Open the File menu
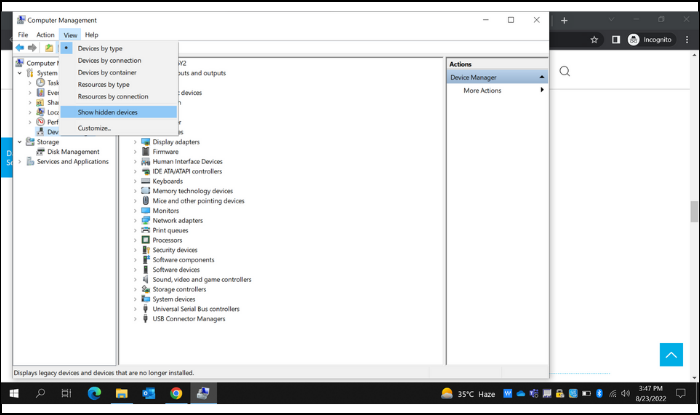The image size is (700, 415). [23, 35]
